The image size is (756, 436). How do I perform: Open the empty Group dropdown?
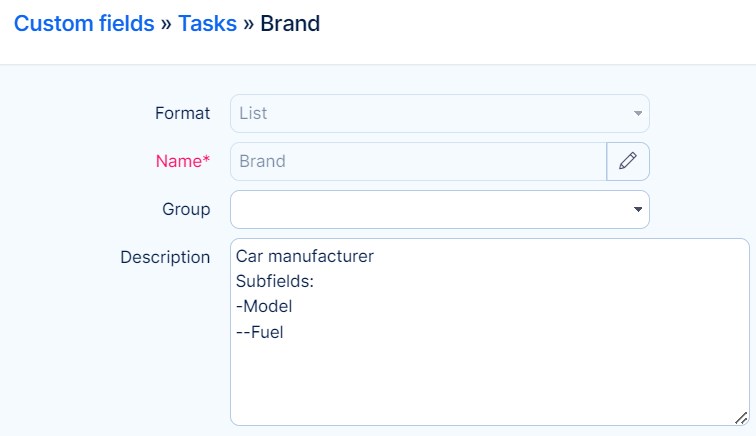click(430, 209)
